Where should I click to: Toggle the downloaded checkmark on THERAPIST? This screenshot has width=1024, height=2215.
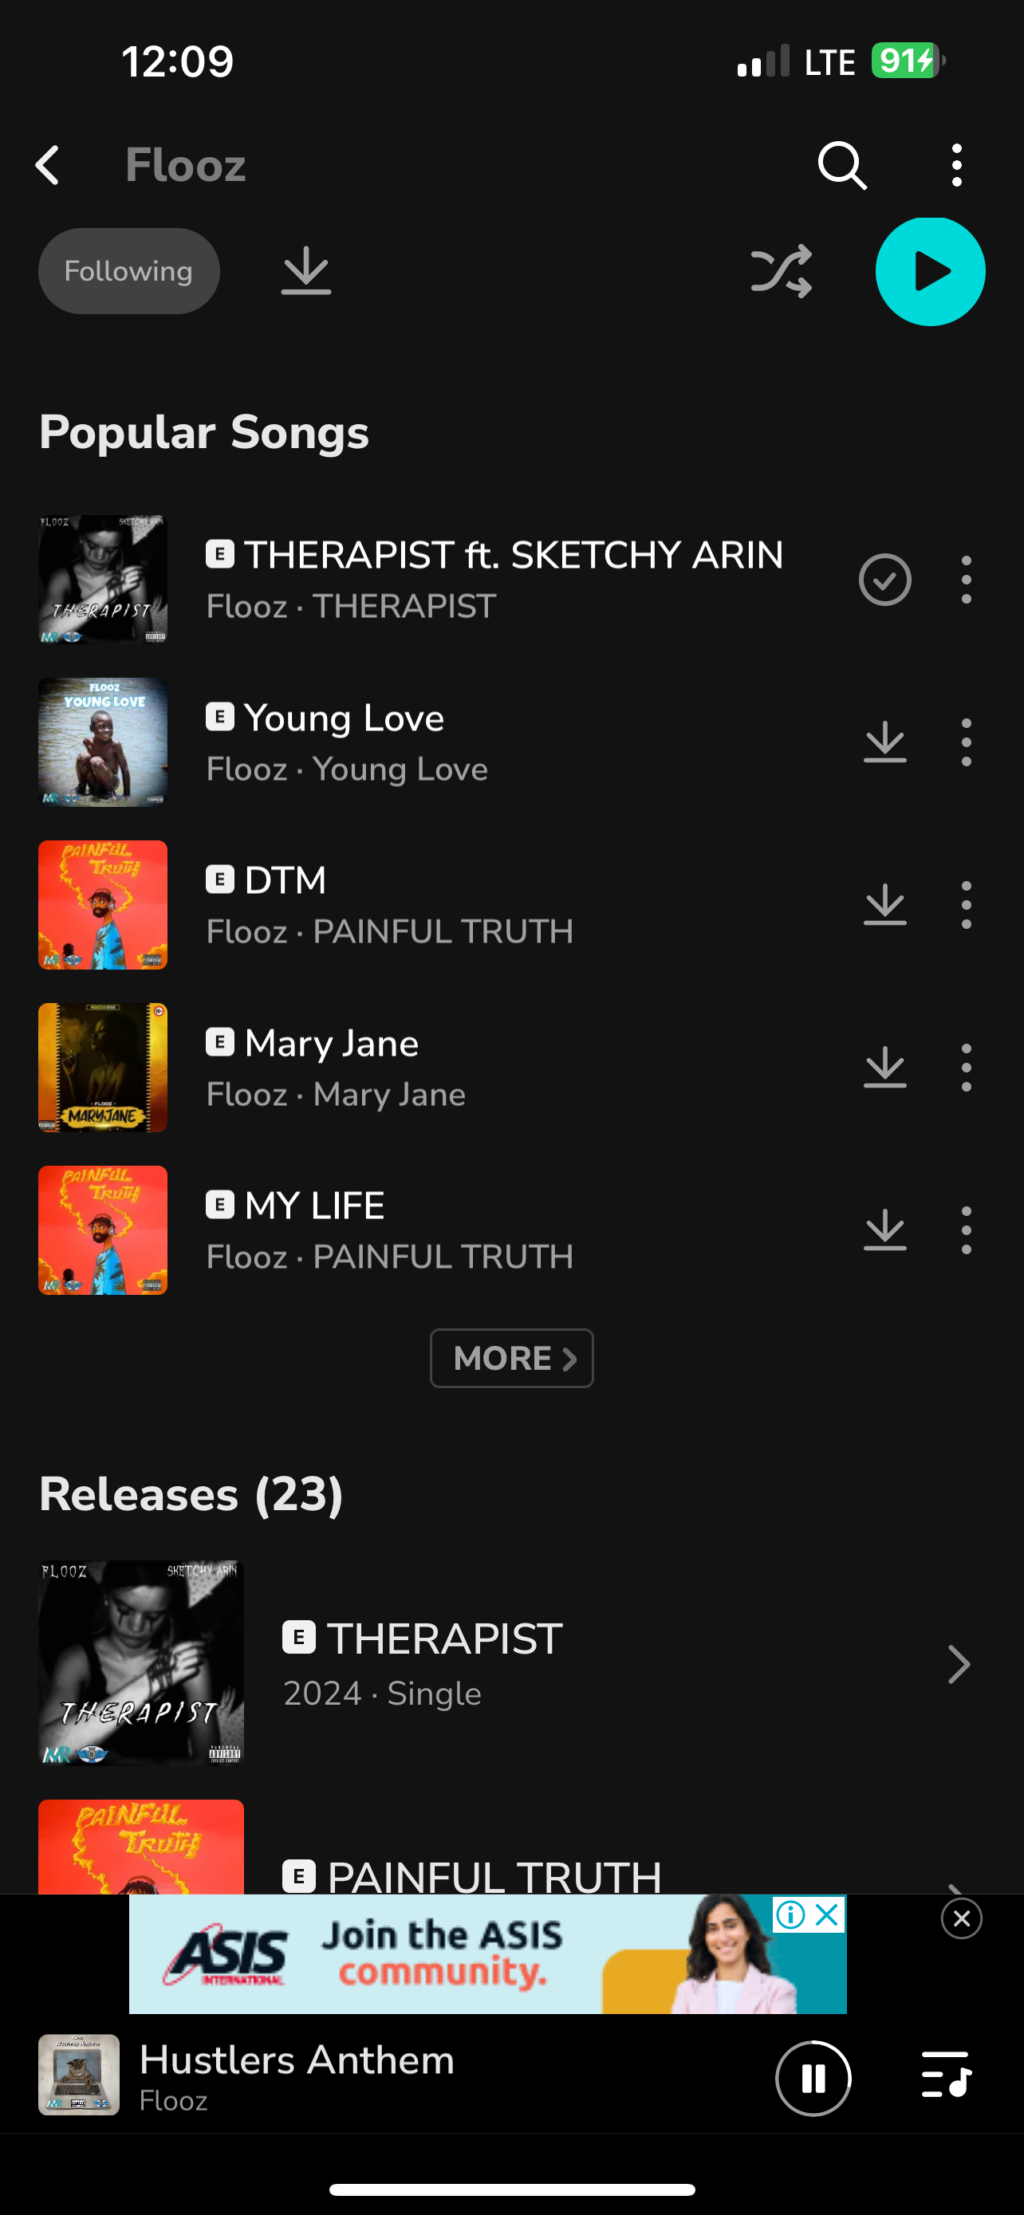885,580
